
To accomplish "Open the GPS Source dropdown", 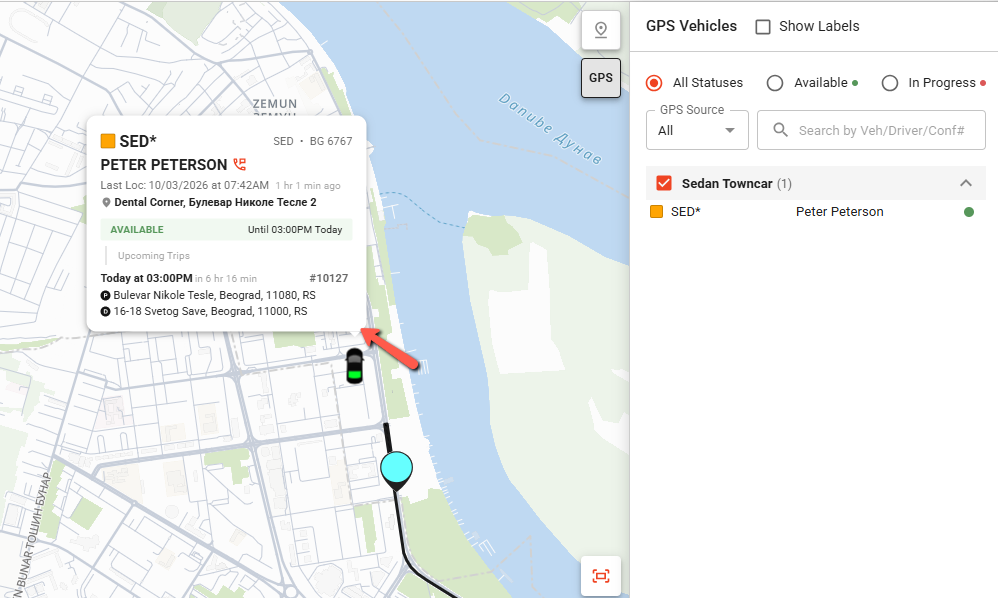I will 697,130.
